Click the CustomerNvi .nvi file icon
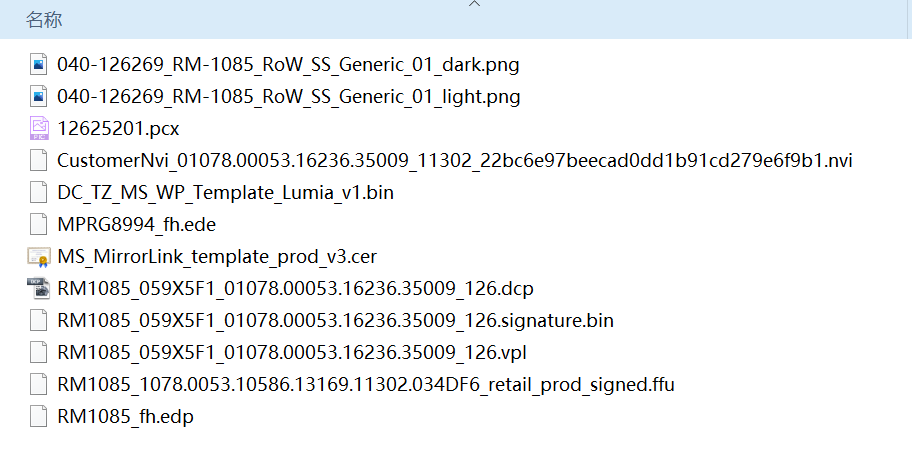 pos(39,160)
